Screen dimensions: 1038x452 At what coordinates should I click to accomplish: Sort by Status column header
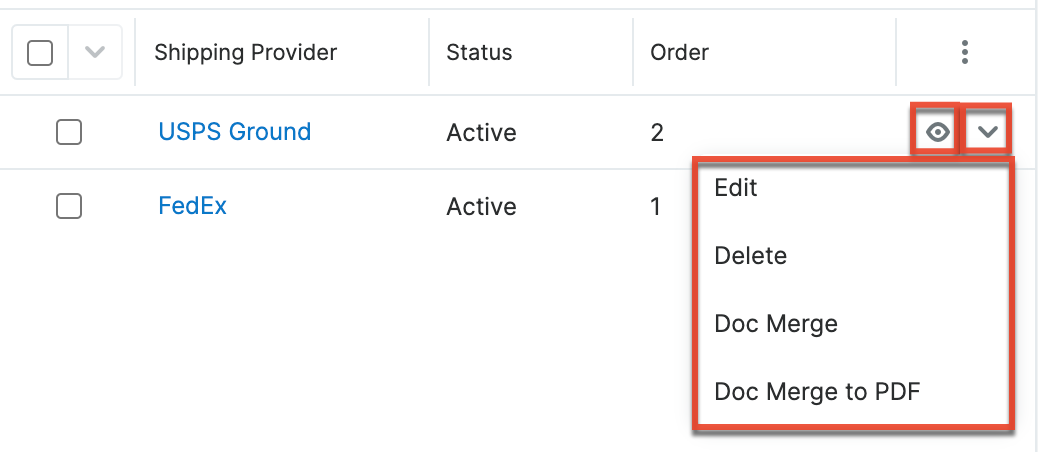(479, 52)
